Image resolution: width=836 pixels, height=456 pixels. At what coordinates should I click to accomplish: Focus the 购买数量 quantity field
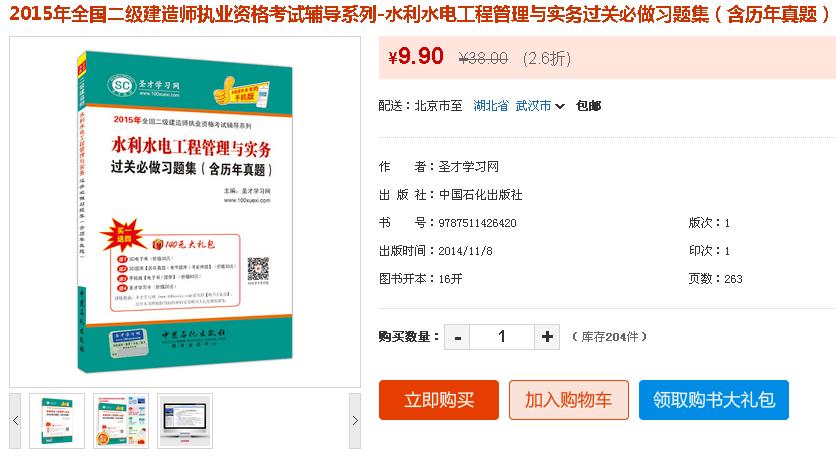(x=502, y=337)
